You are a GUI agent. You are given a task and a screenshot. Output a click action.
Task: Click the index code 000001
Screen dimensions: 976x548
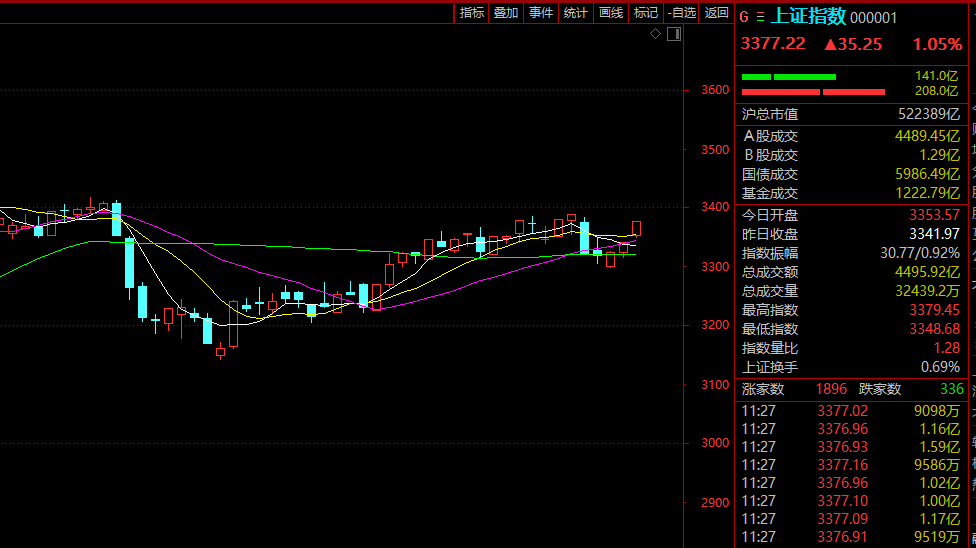[x=873, y=18]
